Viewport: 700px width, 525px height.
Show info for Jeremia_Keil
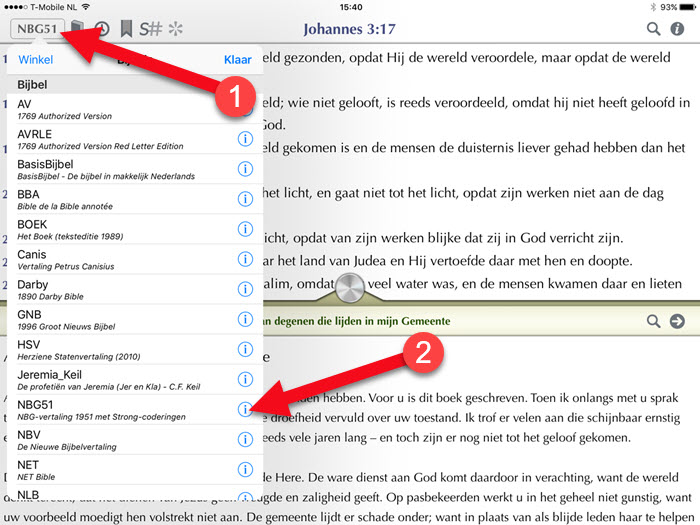pos(245,379)
